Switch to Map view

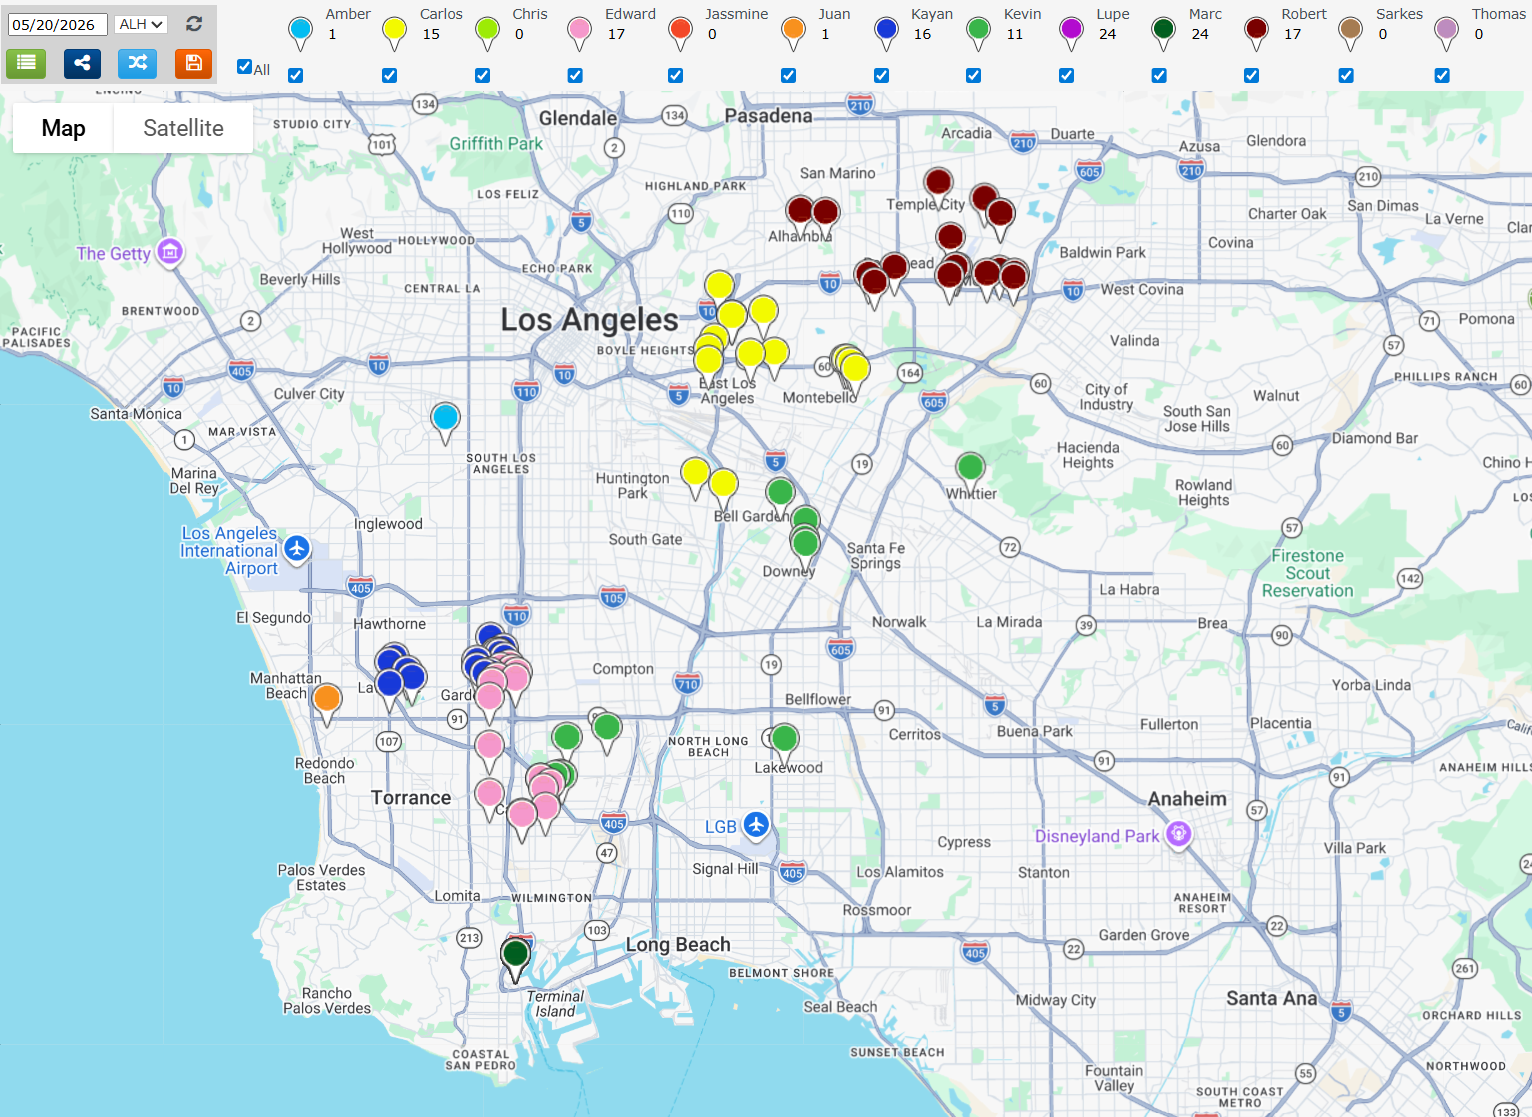point(63,128)
